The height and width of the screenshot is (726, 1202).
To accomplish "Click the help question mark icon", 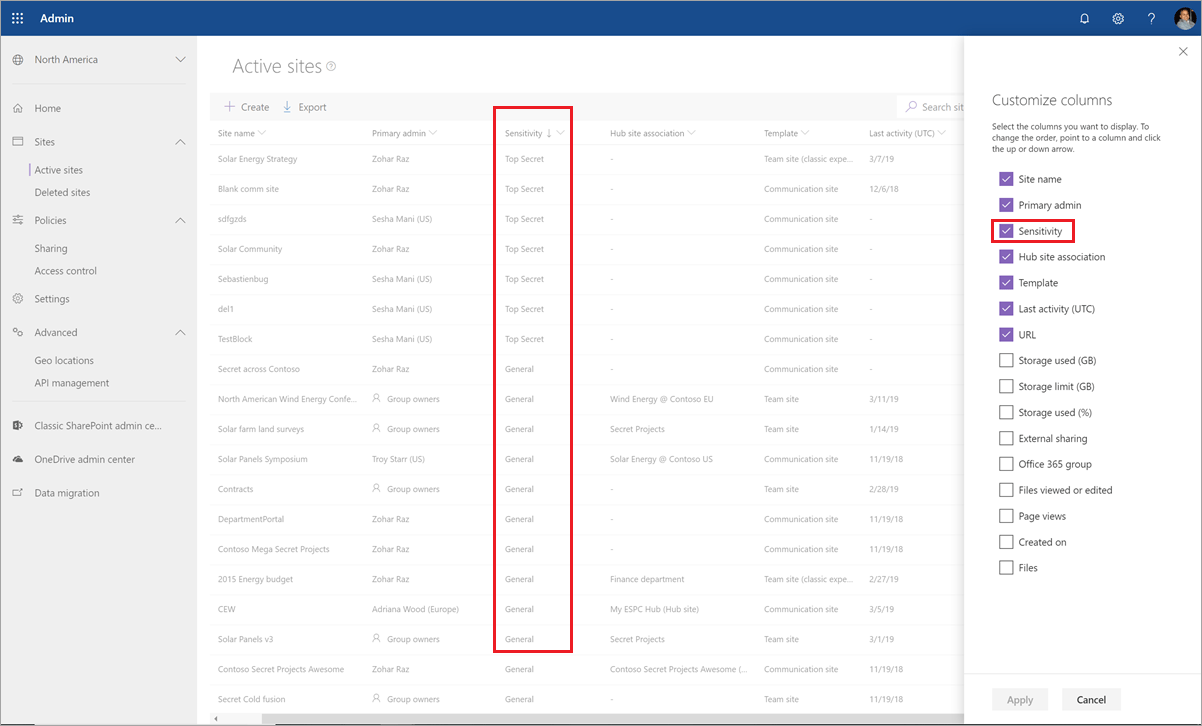I will [x=1151, y=18].
